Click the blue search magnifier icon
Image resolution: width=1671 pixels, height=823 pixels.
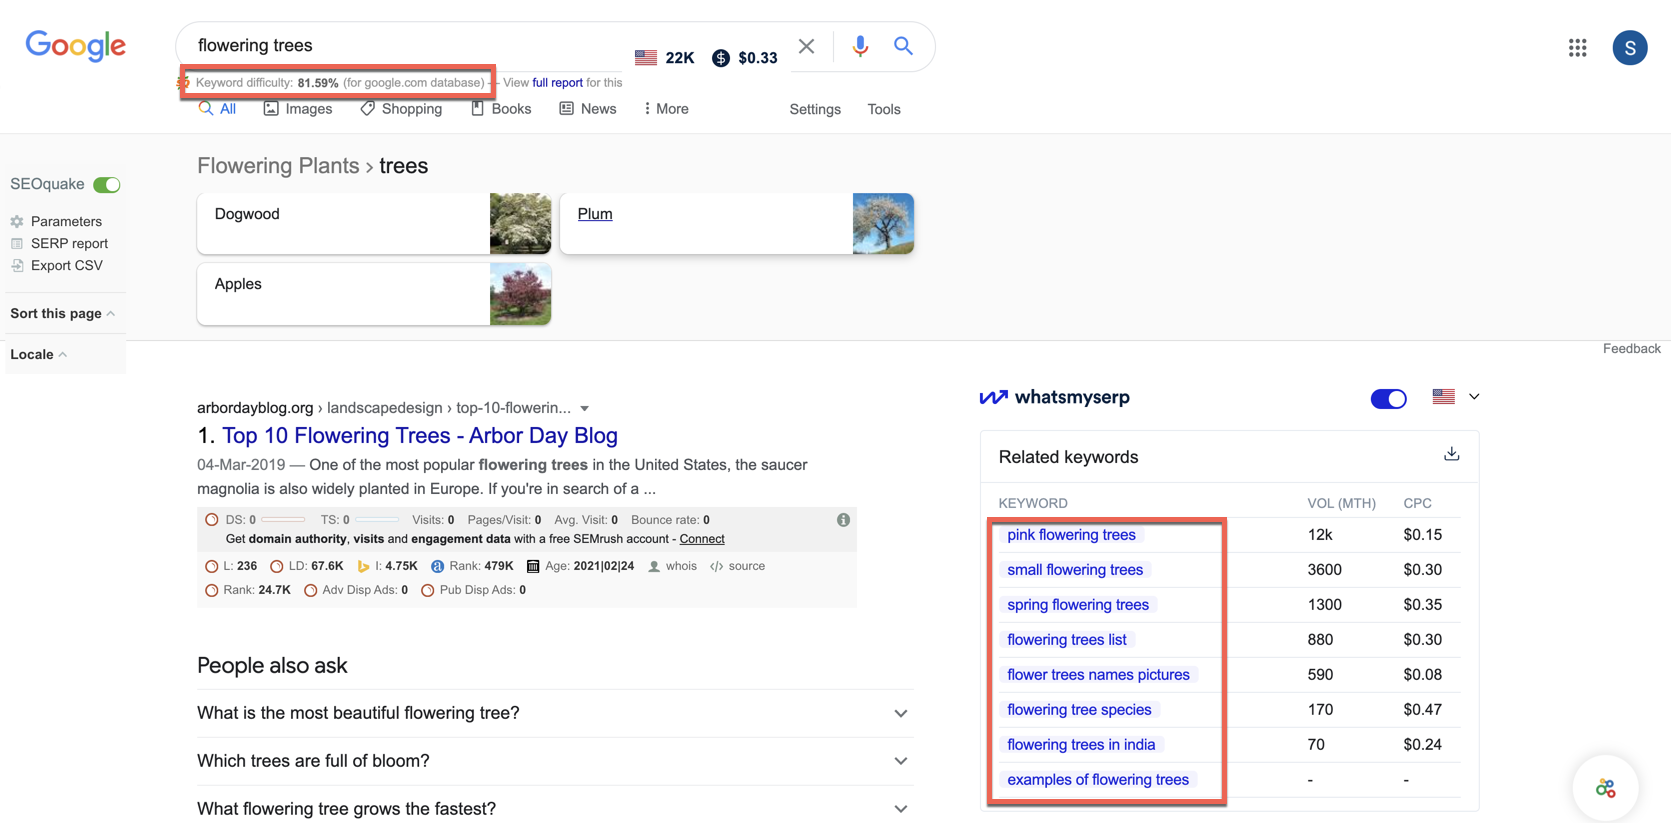tap(903, 46)
